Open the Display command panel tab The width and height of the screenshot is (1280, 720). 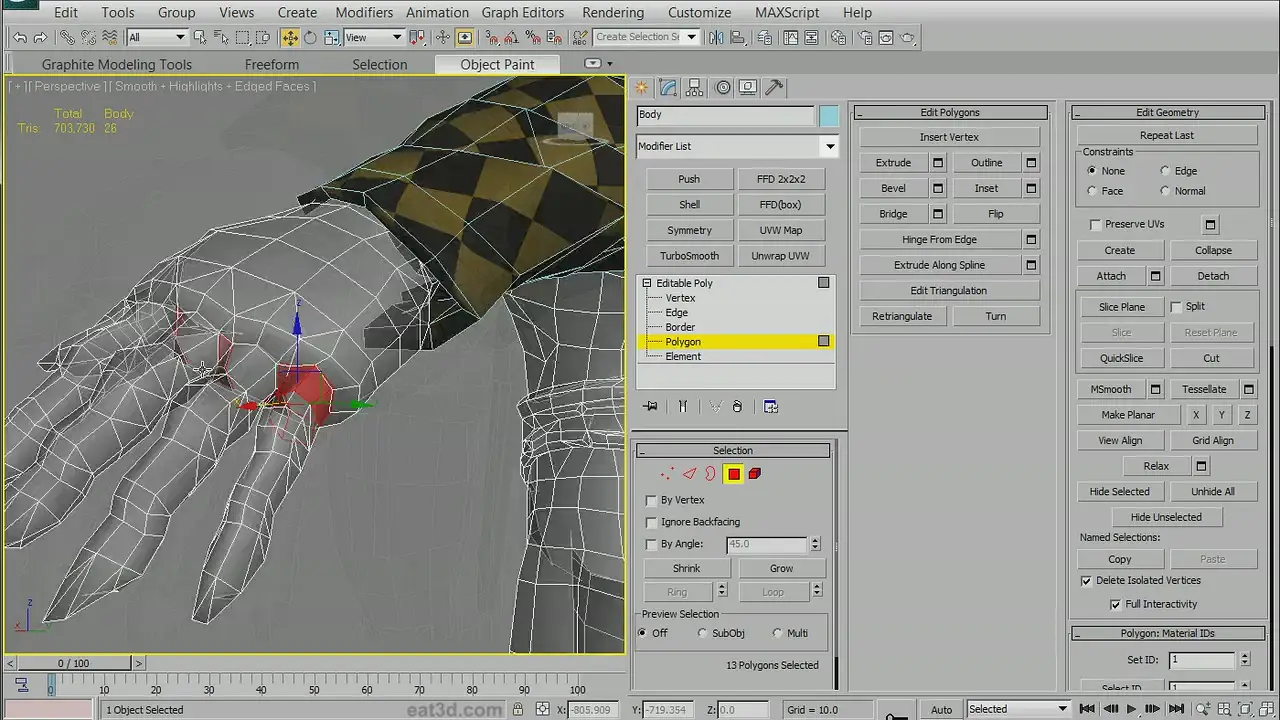coord(748,88)
